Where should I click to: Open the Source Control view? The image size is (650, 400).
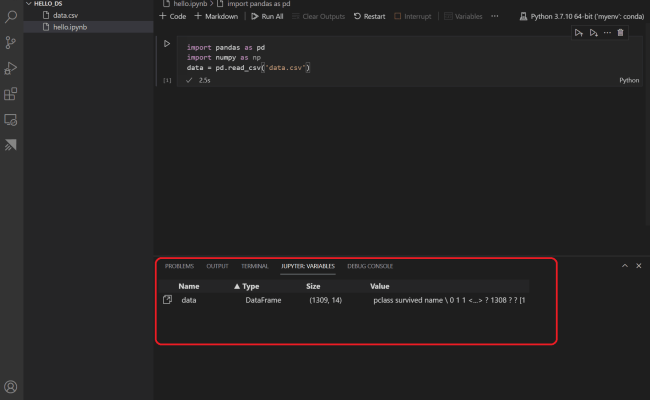coord(11,42)
